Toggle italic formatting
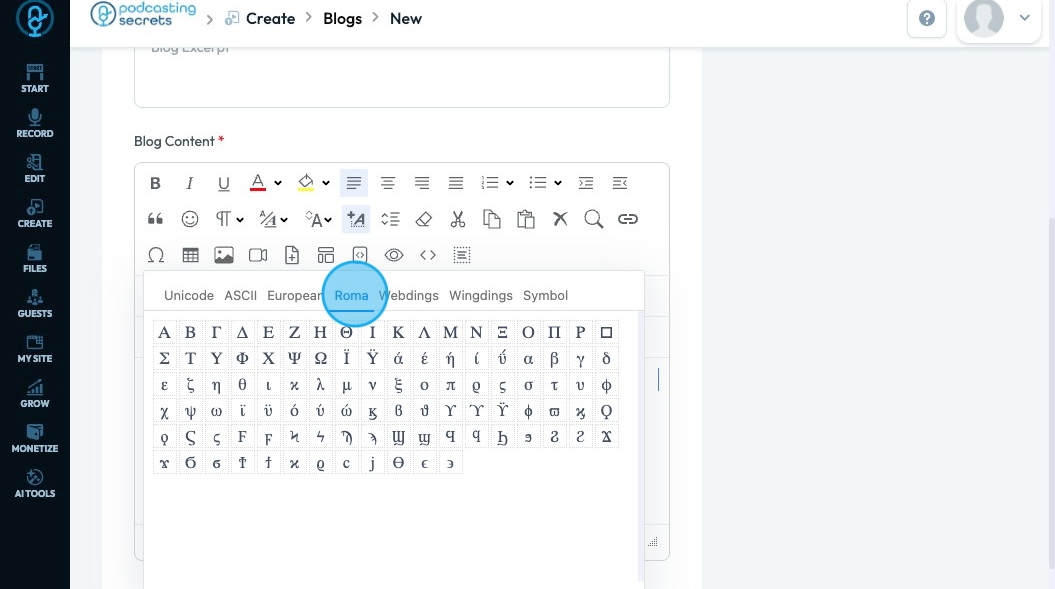This screenshot has height=589, width=1055. pyautogui.click(x=190, y=183)
